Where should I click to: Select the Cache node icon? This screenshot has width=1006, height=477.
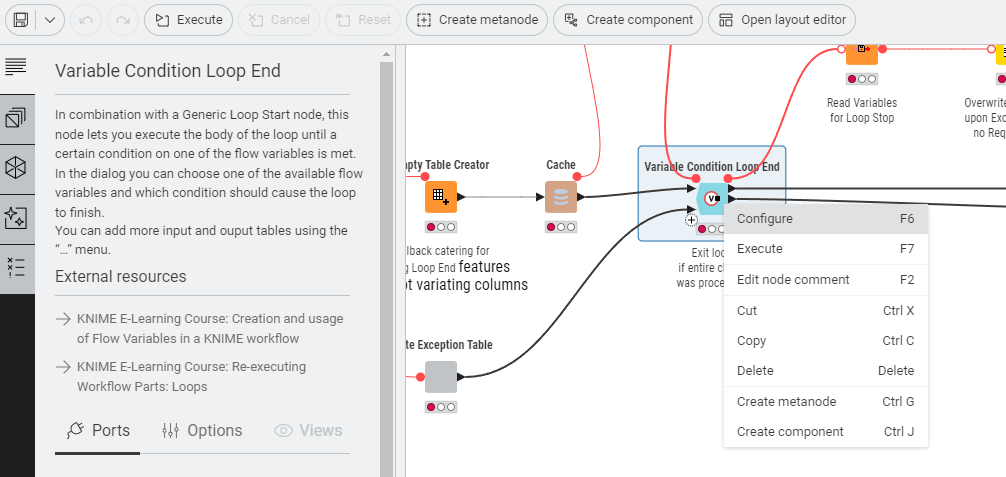(561, 197)
